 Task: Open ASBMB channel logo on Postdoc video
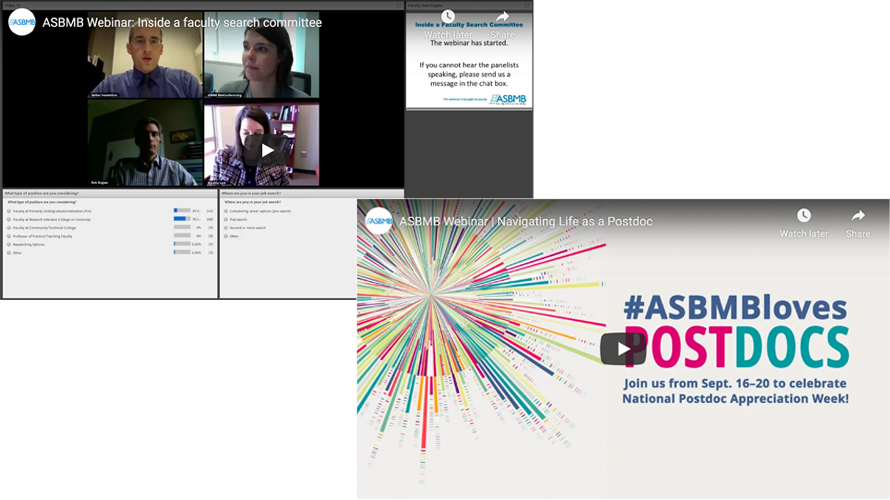[379, 221]
